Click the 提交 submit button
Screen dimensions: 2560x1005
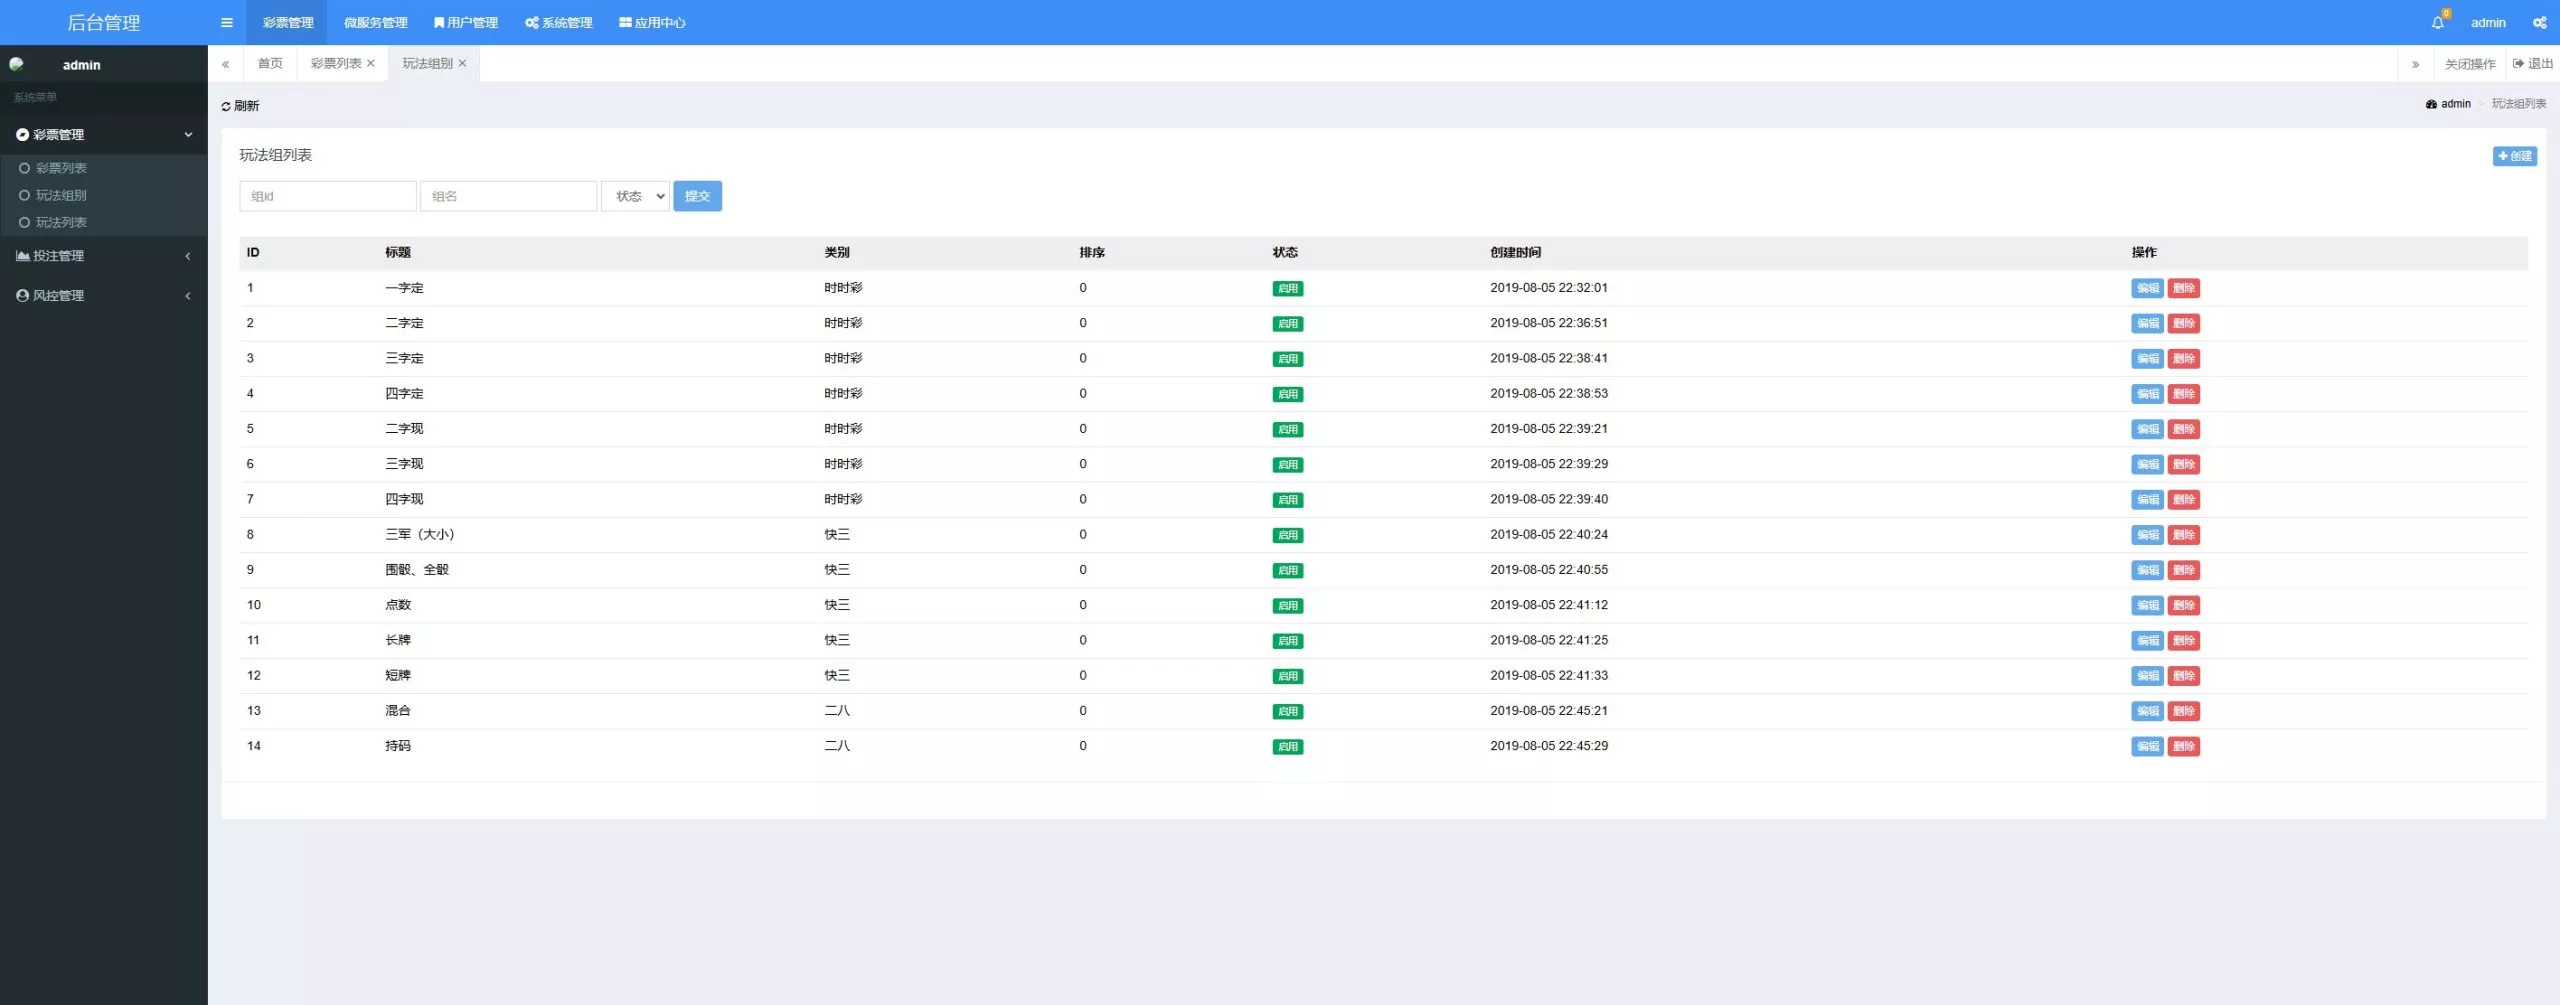pos(697,196)
